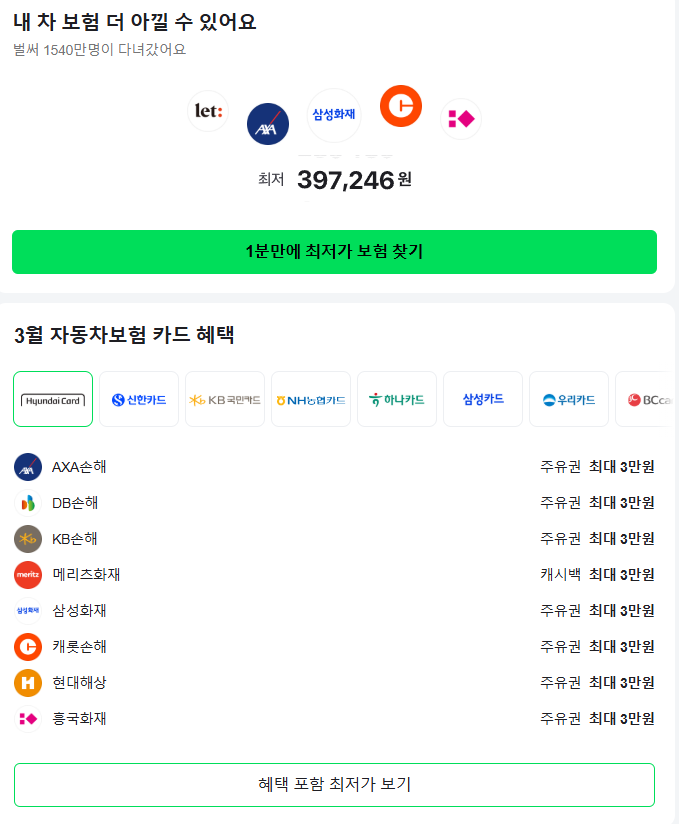
Task: Click the meritz icon next to 메리츠화재
Action: pyautogui.click(x=29, y=574)
